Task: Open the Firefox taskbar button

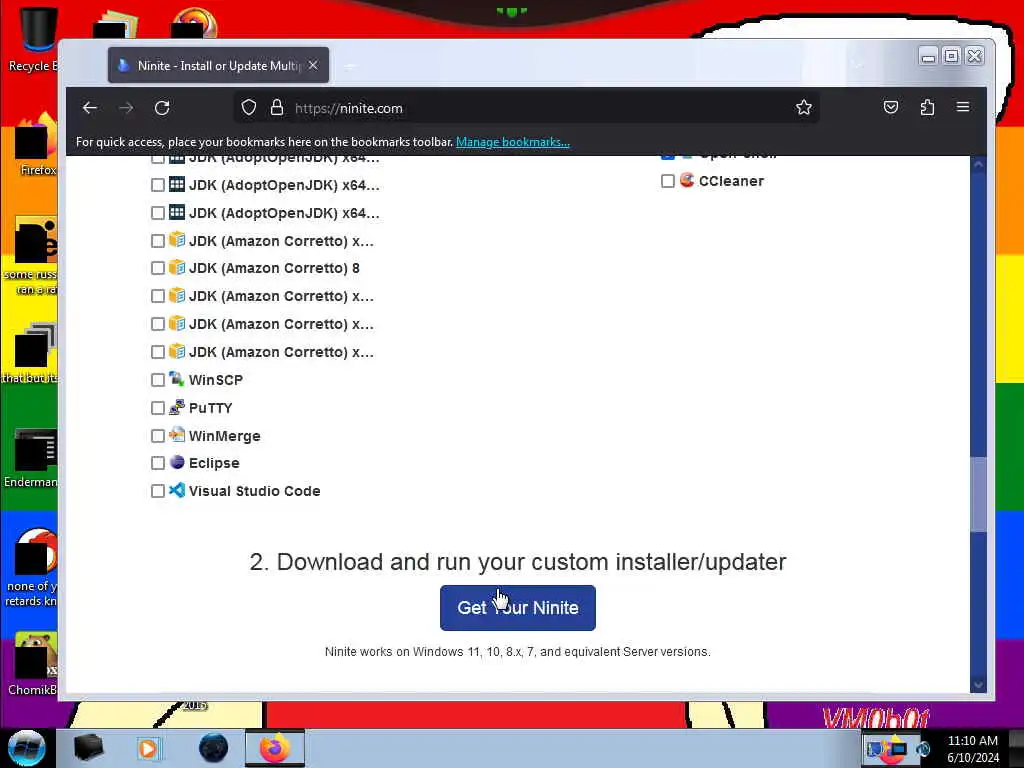Action: (275, 748)
